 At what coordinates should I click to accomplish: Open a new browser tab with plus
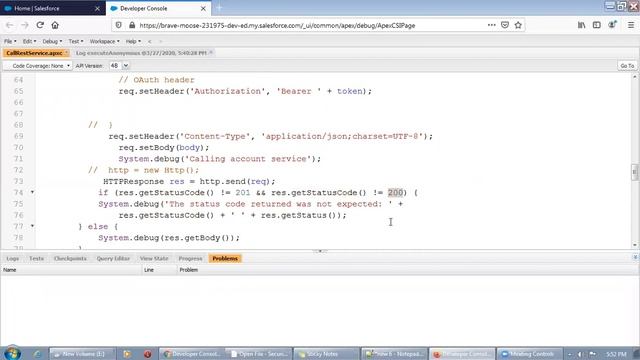point(219,8)
